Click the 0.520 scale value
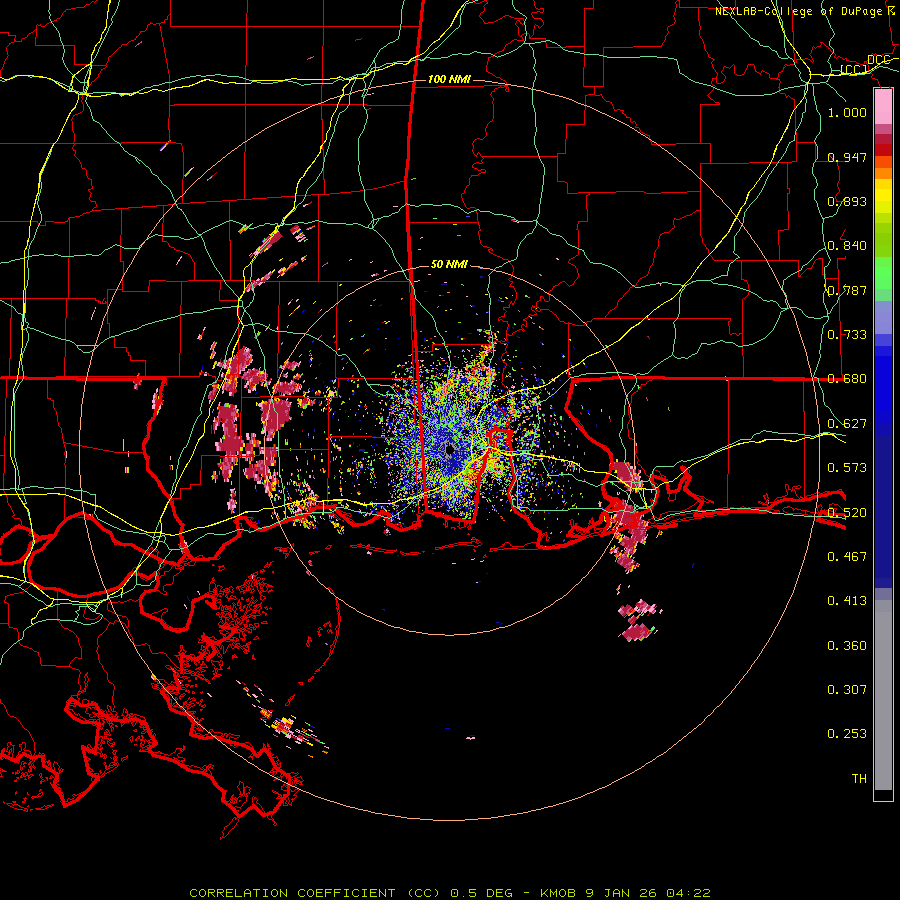Image resolution: width=900 pixels, height=900 pixels. 847,513
